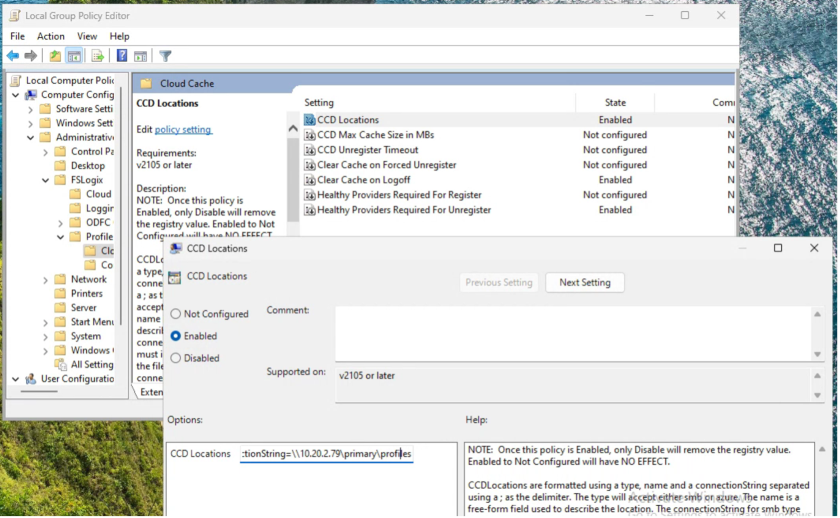Click the Export List toolbar icon
The width and height of the screenshot is (840, 518).
[x=98, y=56]
